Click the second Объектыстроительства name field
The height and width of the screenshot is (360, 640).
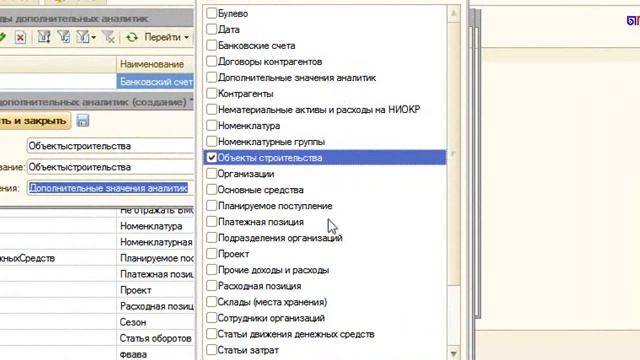pyautogui.click(x=110, y=167)
